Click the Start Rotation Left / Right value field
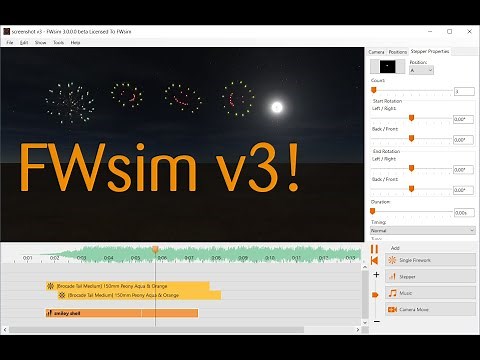Screen dimensions: 480x360 pyautogui.click(x=463, y=119)
